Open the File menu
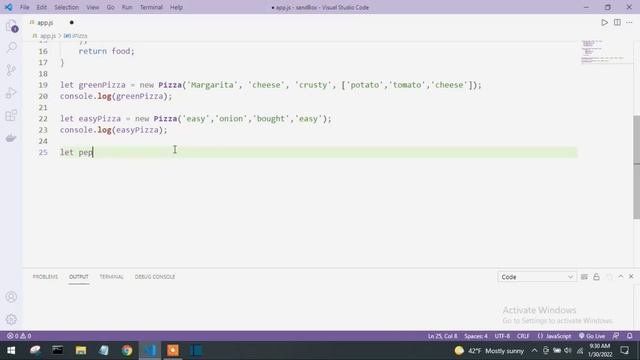640x360 pixels. pos(24,7)
